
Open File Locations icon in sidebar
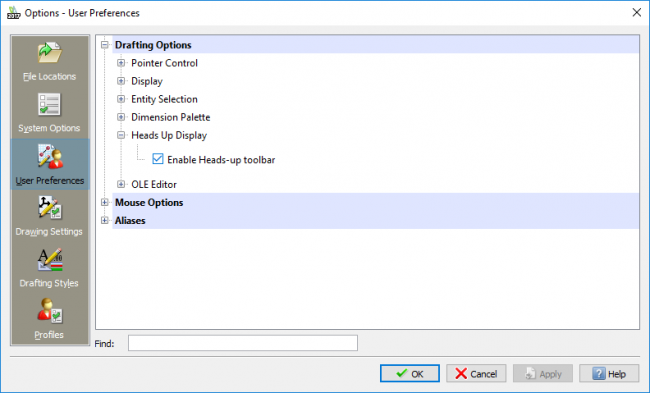point(50,53)
